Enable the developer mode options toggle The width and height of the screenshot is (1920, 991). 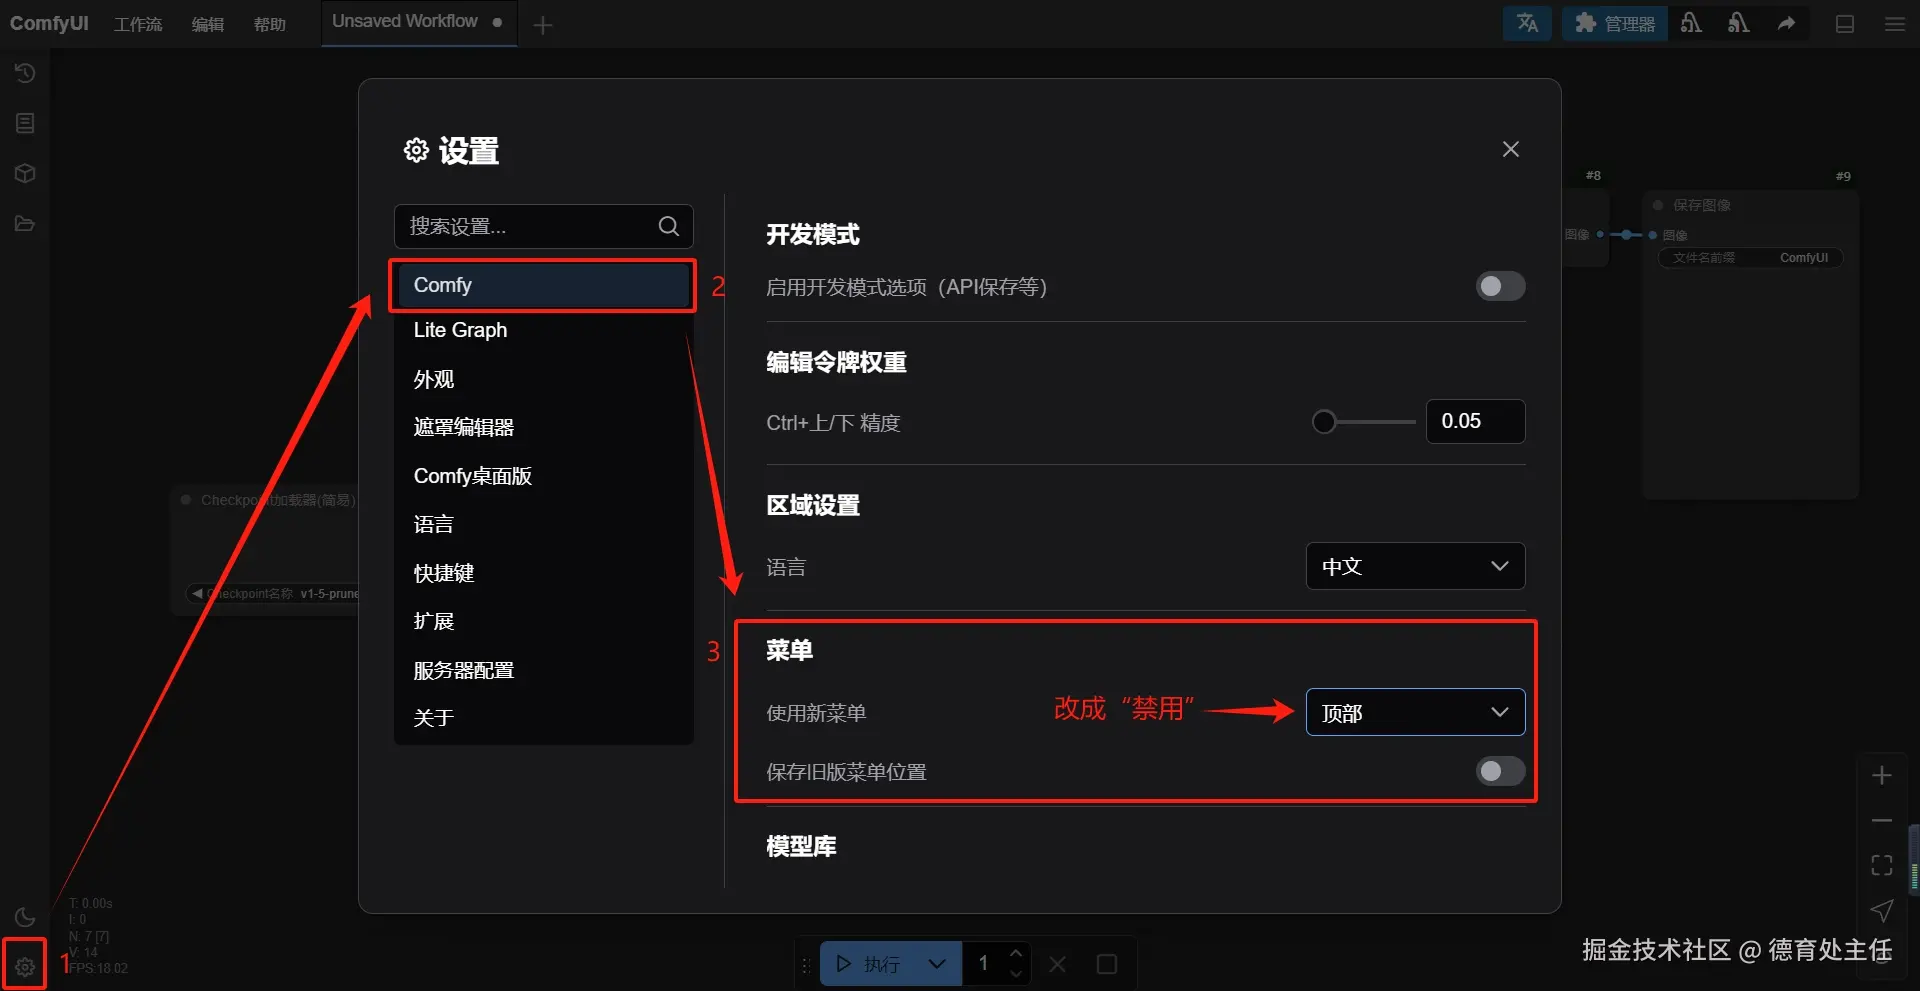coord(1500,287)
